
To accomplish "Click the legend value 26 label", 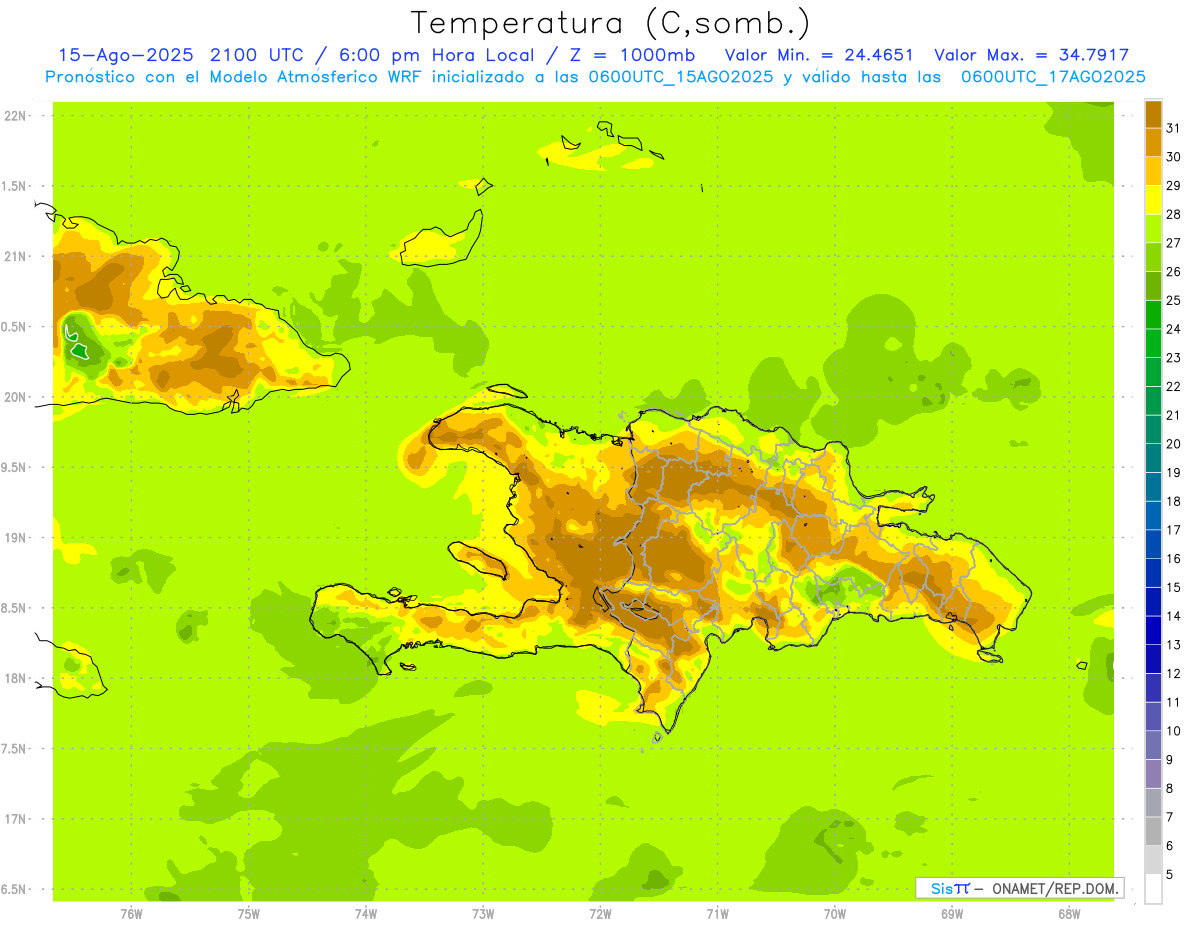I will [1173, 271].
